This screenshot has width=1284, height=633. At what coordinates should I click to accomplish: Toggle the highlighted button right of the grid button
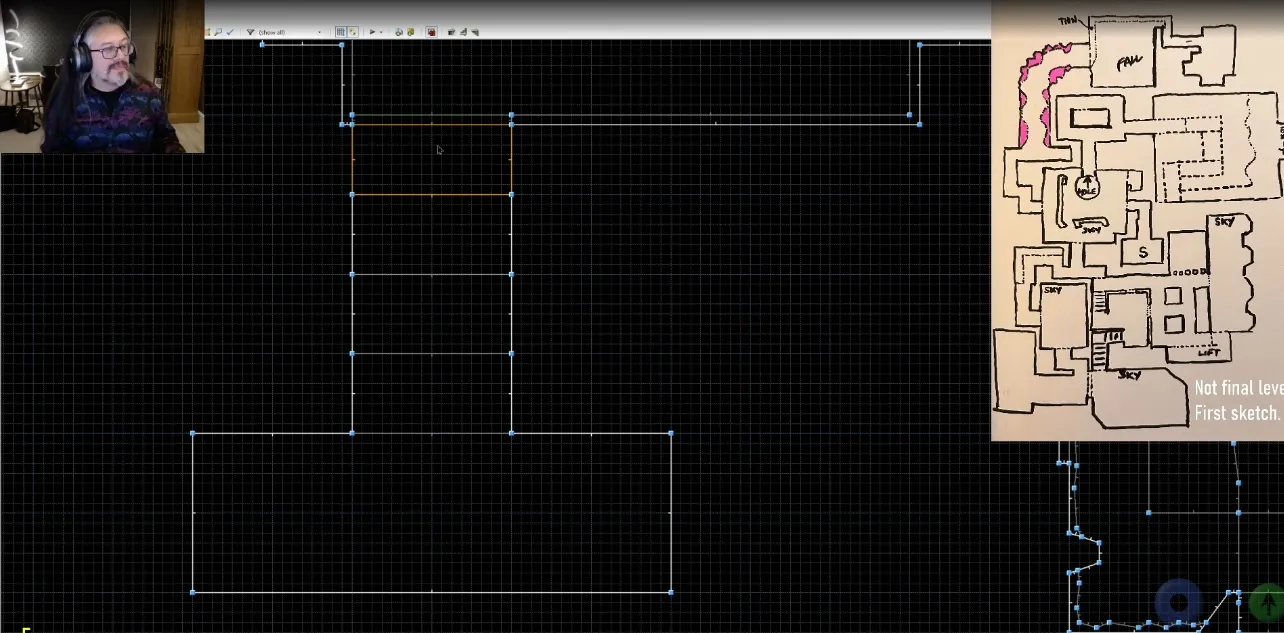(x=353, y=32)
